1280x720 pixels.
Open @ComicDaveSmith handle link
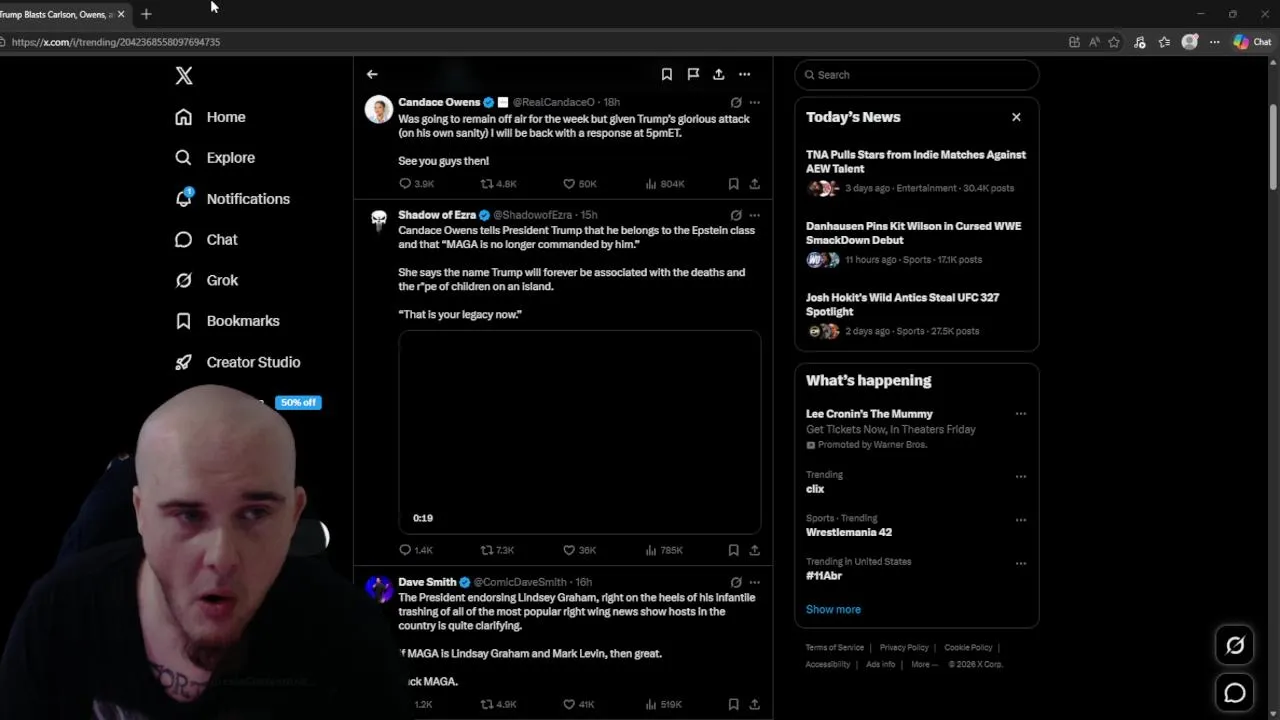(x=520, y=582)
